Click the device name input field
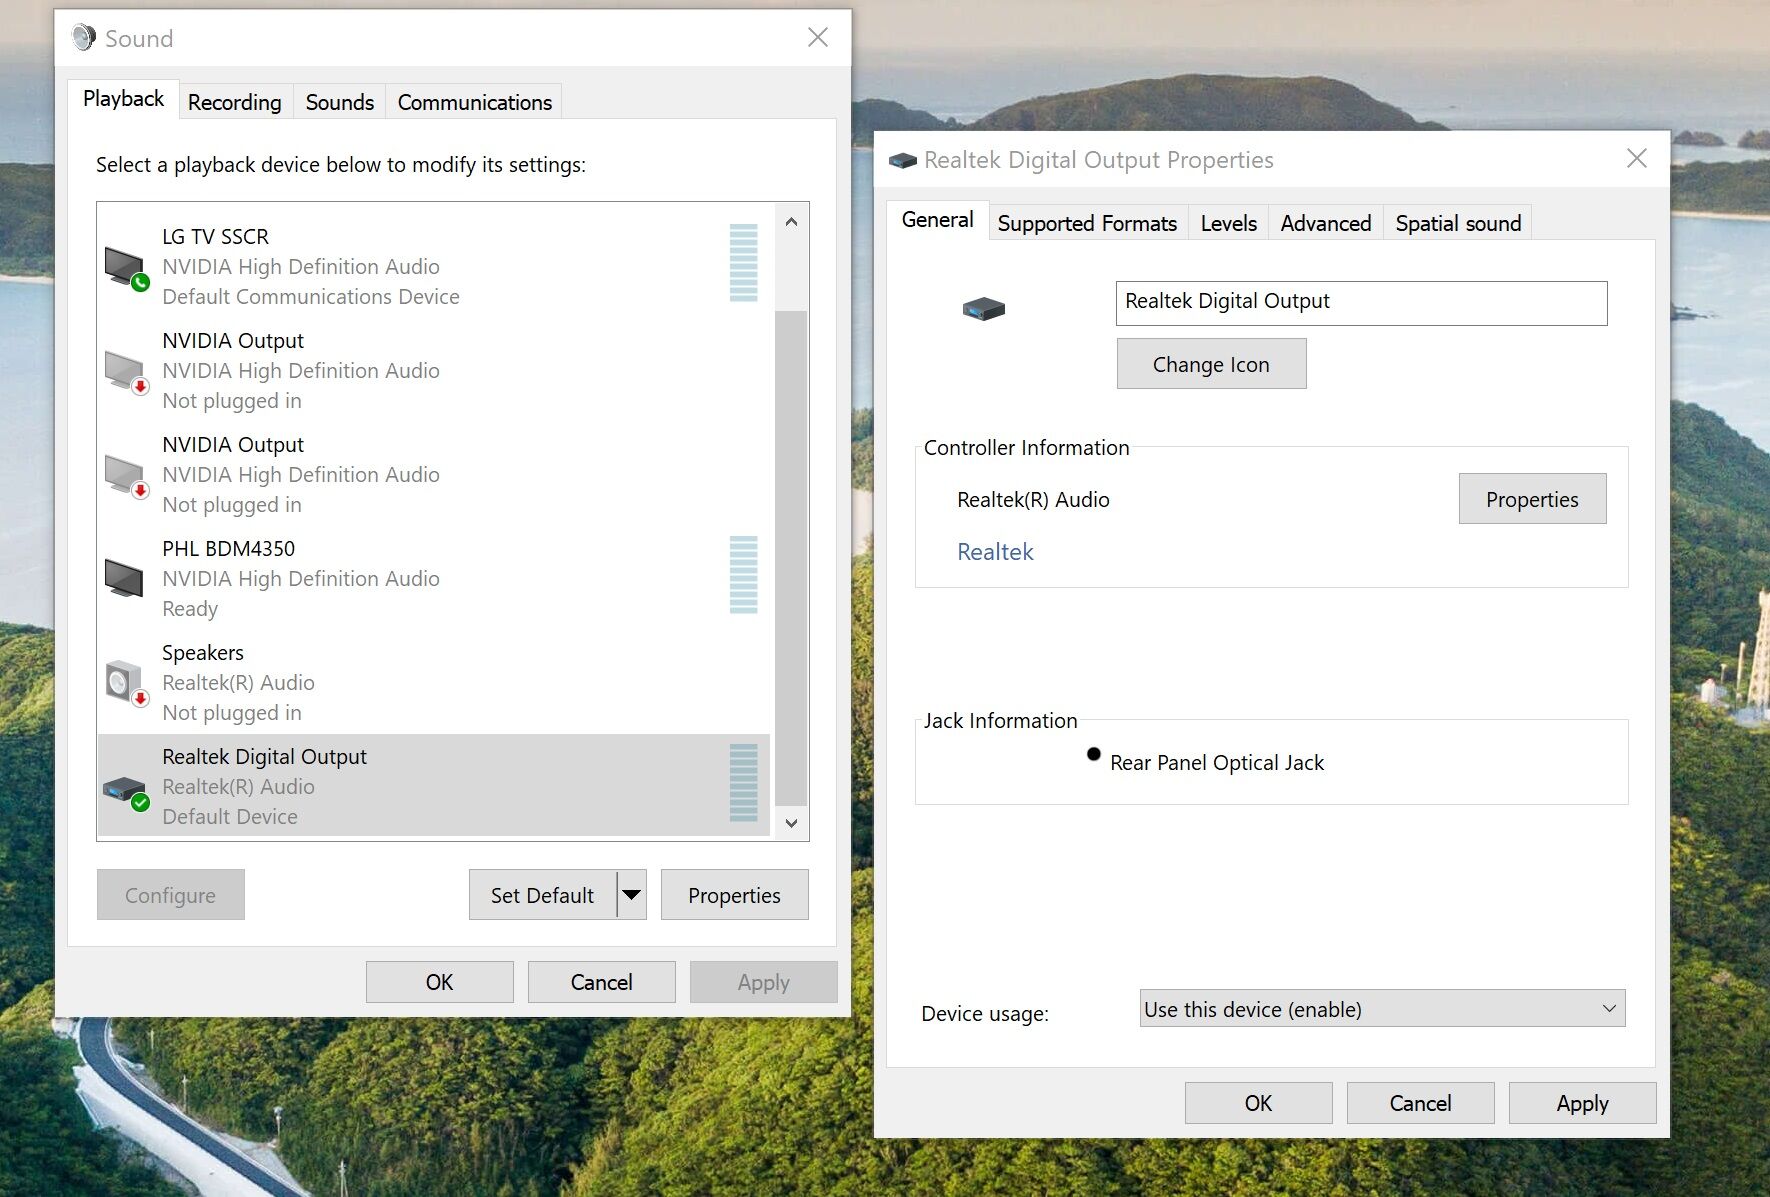1770x1197 pixels. click(x=1361, y=303)
